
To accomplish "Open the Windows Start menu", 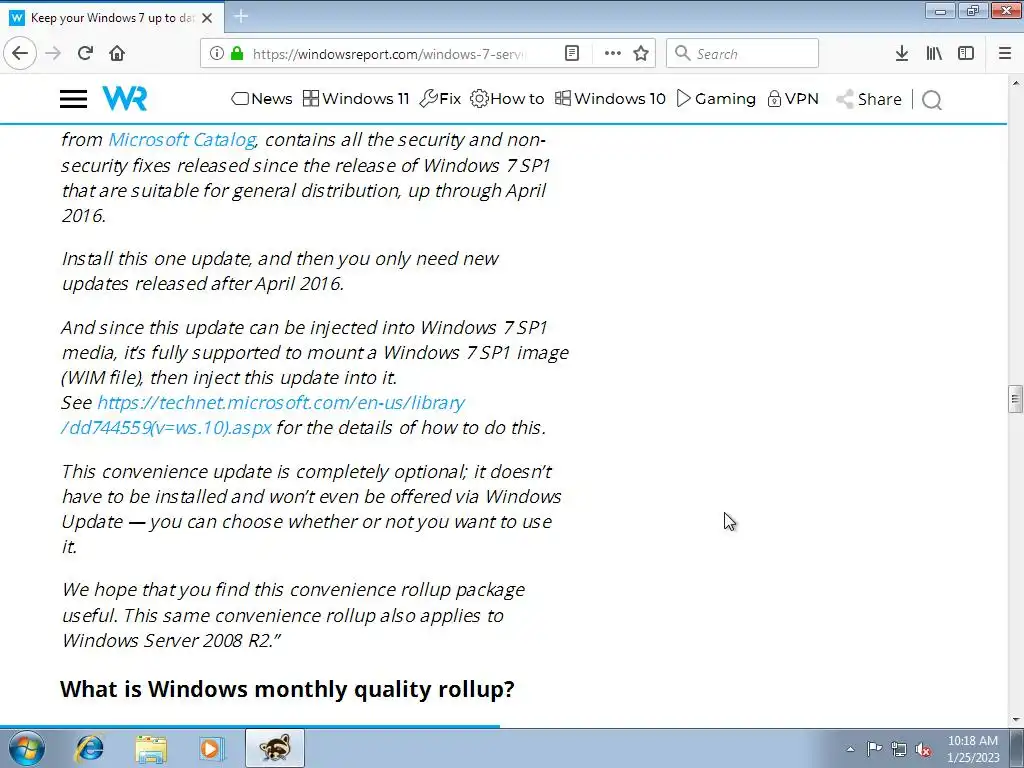I will point(26,748).
